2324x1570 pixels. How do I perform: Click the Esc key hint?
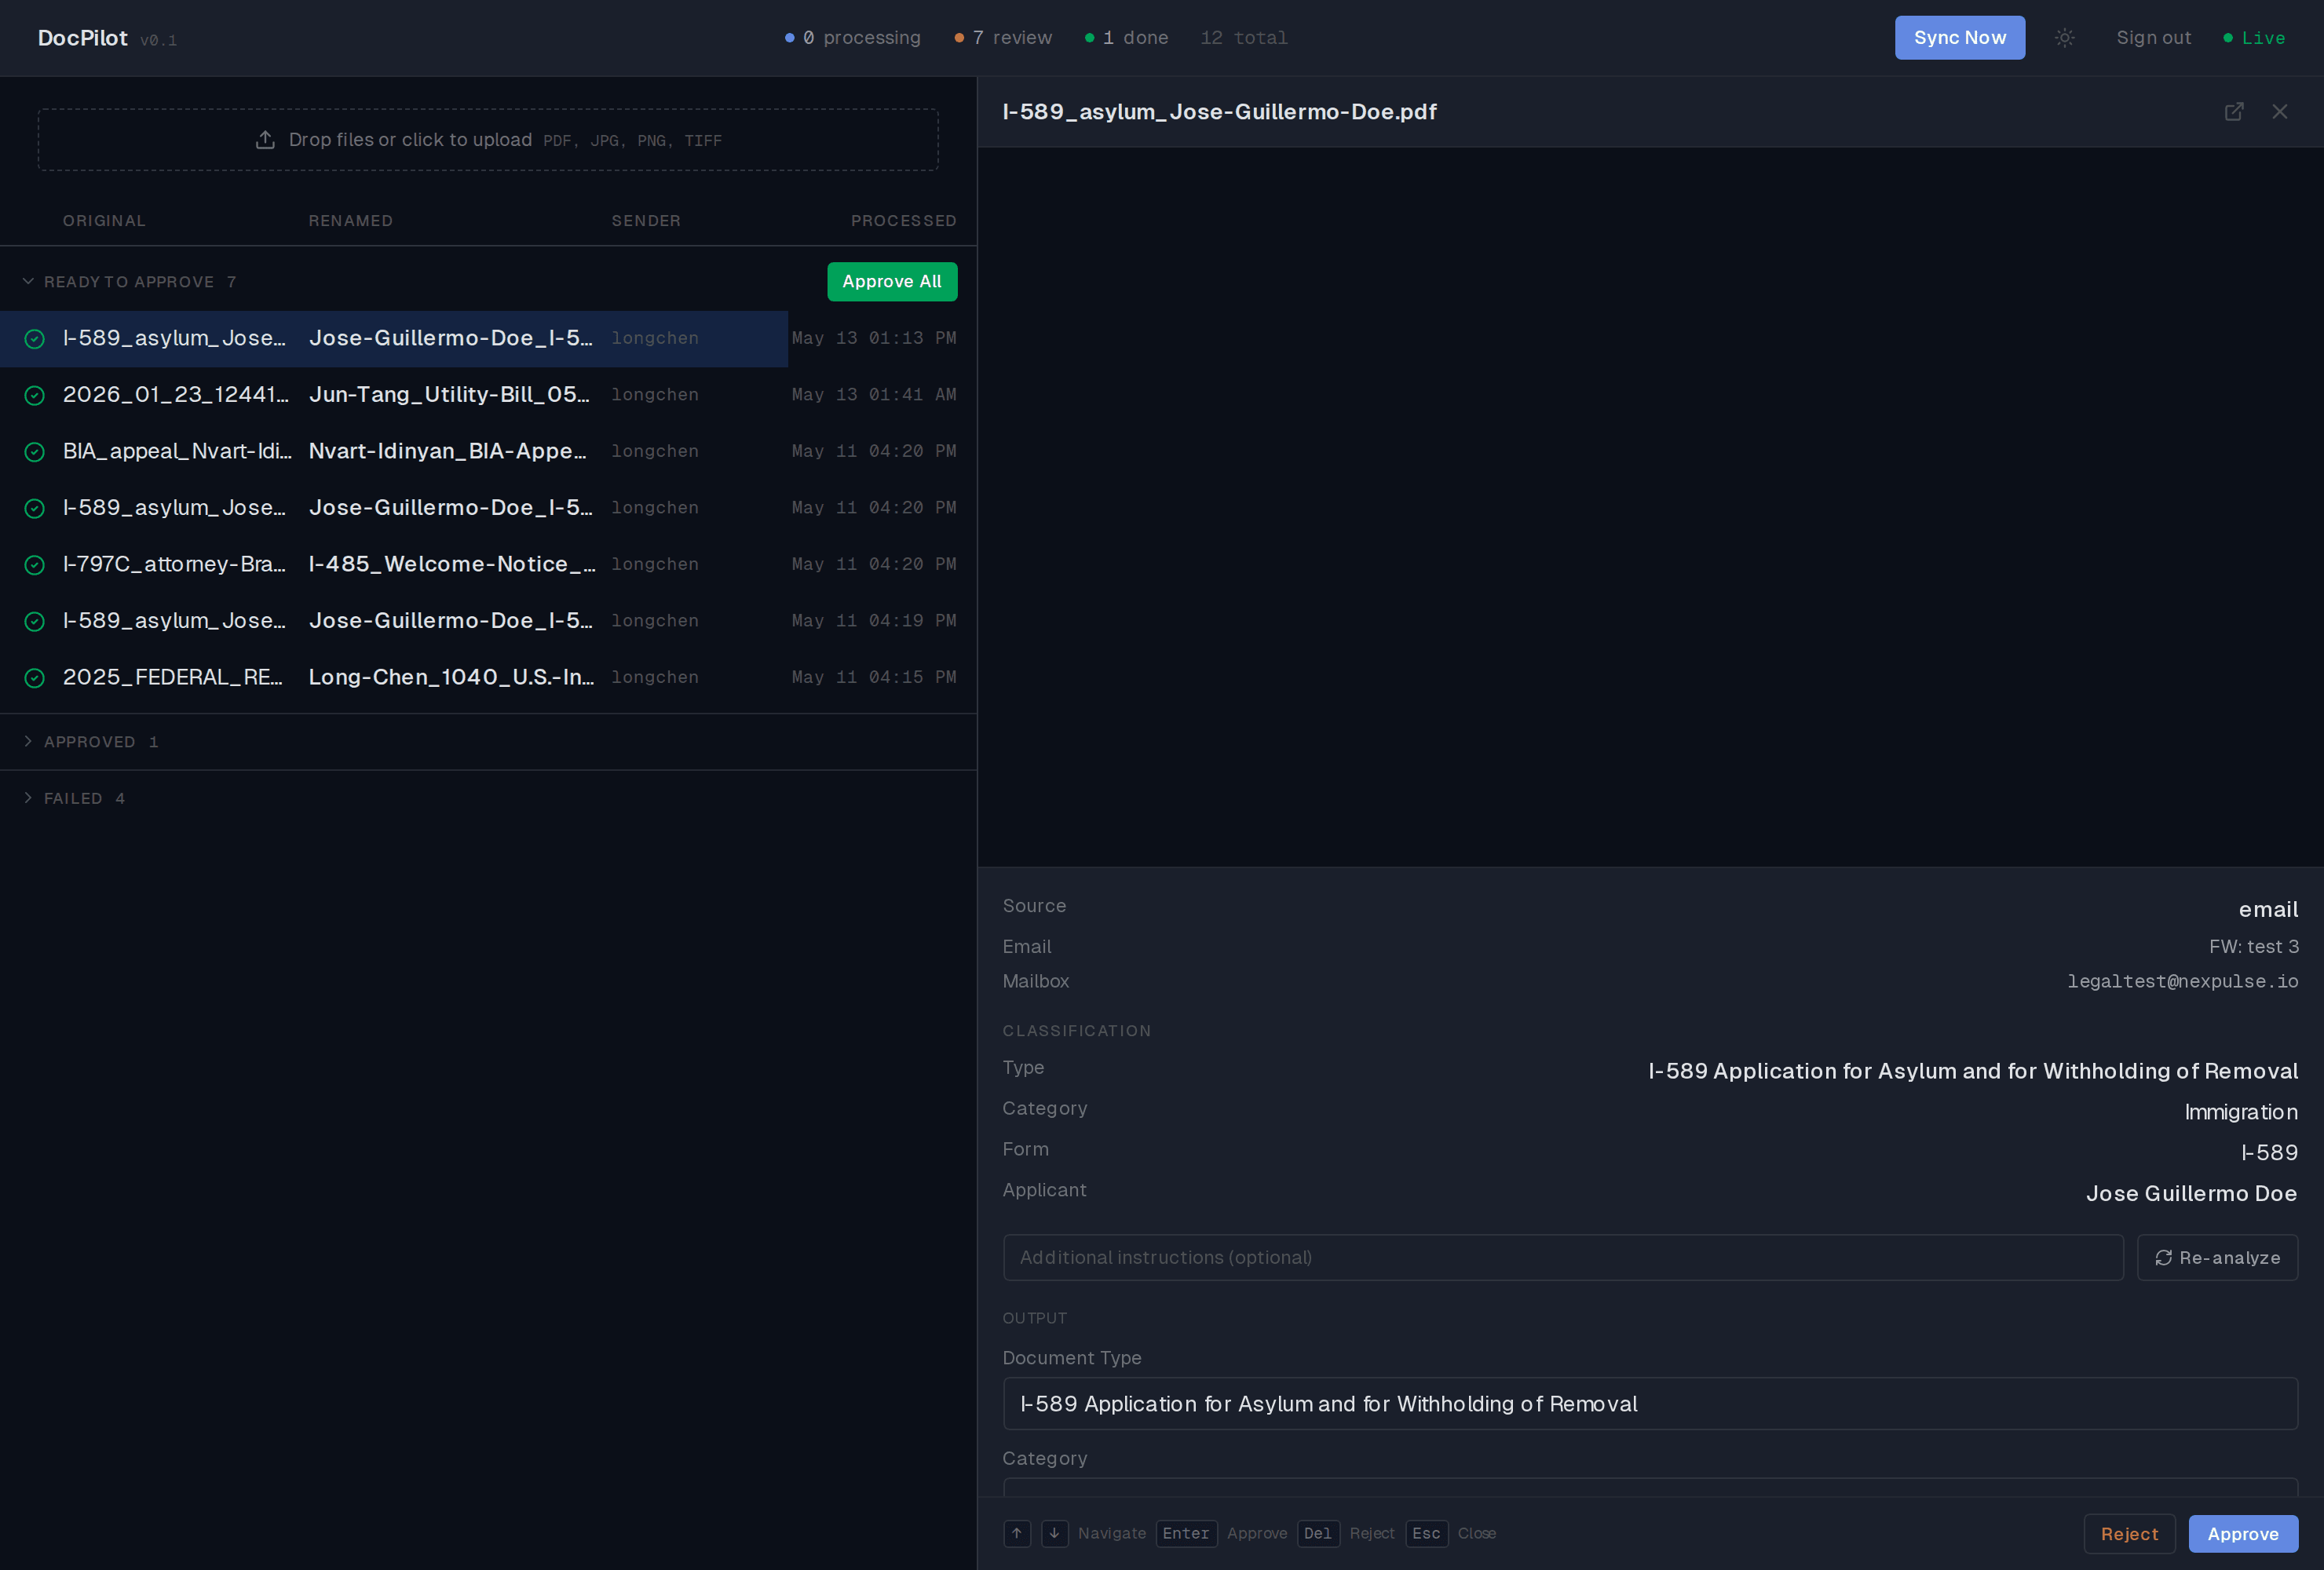1426,1533
